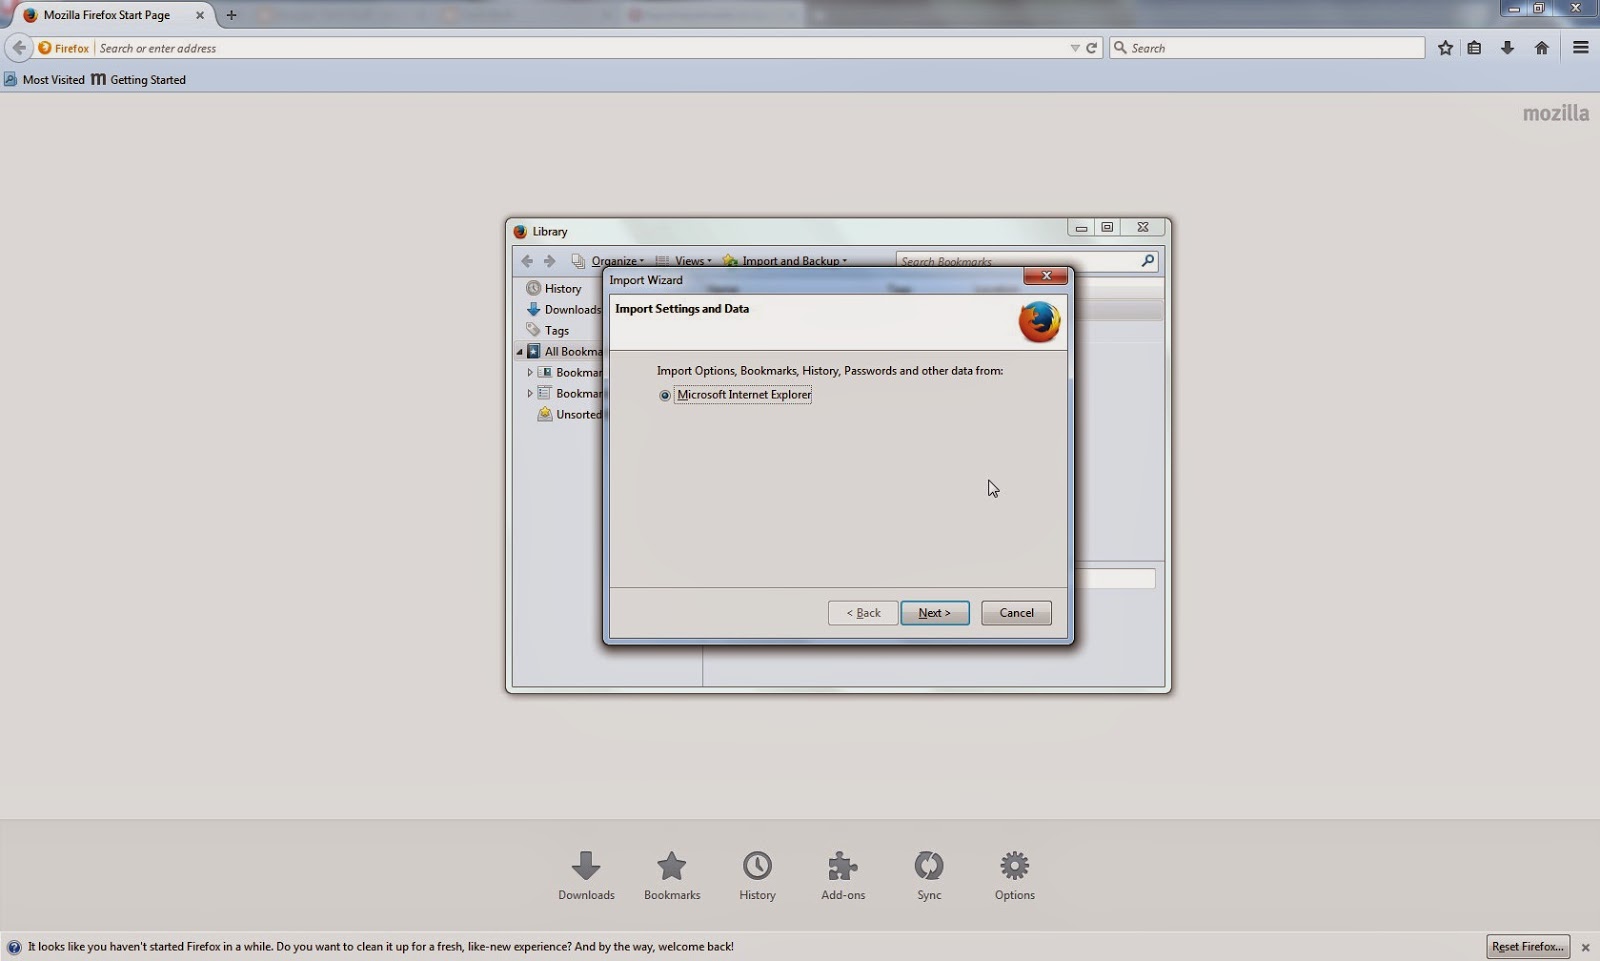1600x961 pixels.
Task: Focus the toolbar Search box
Action: tap(1267, 48)
